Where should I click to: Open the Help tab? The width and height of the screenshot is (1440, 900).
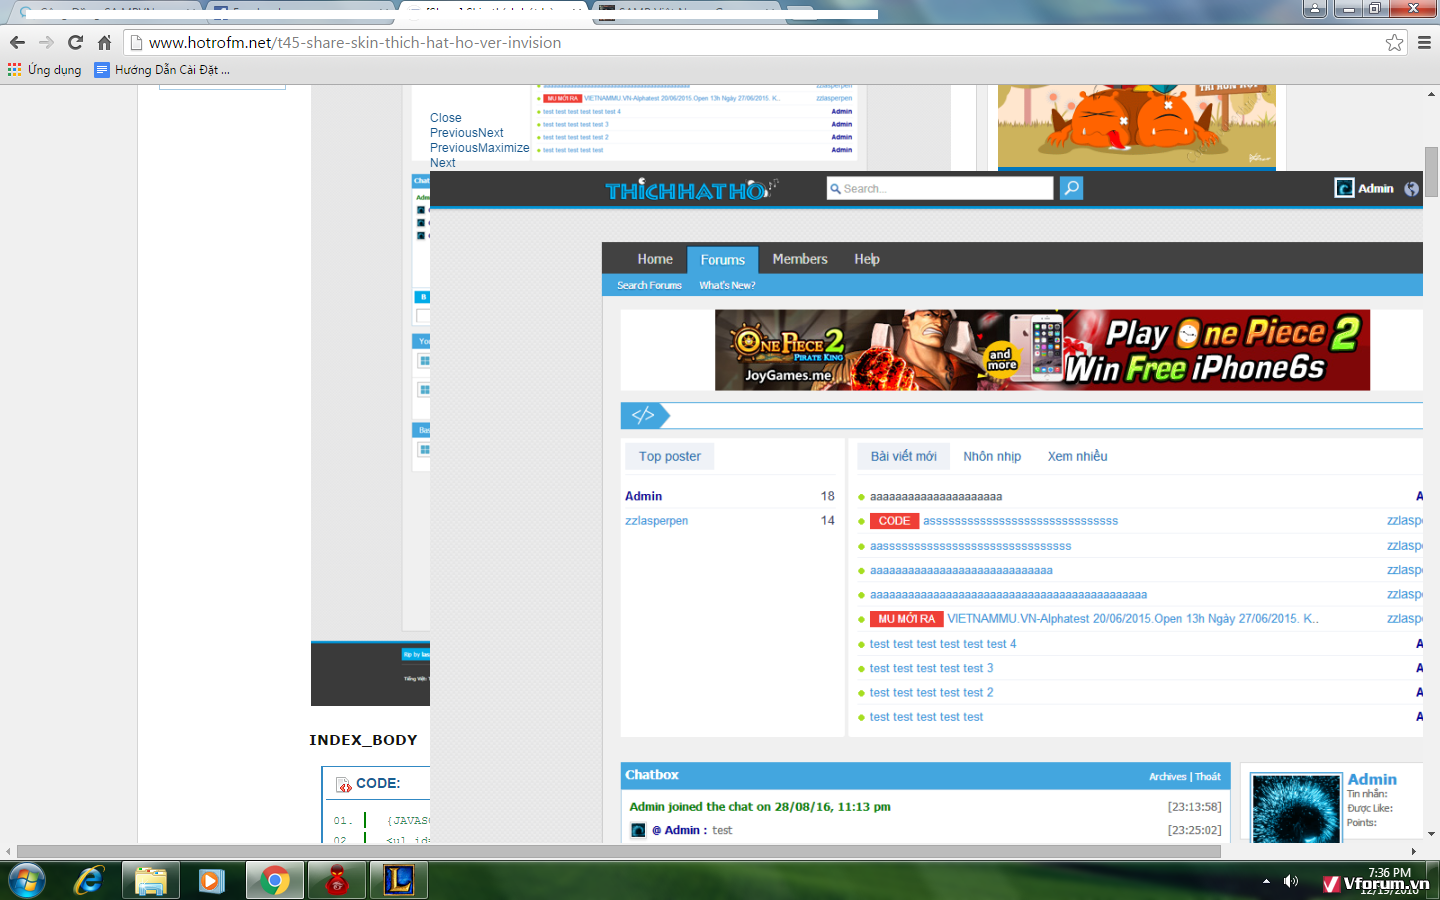tap(867, 259)
